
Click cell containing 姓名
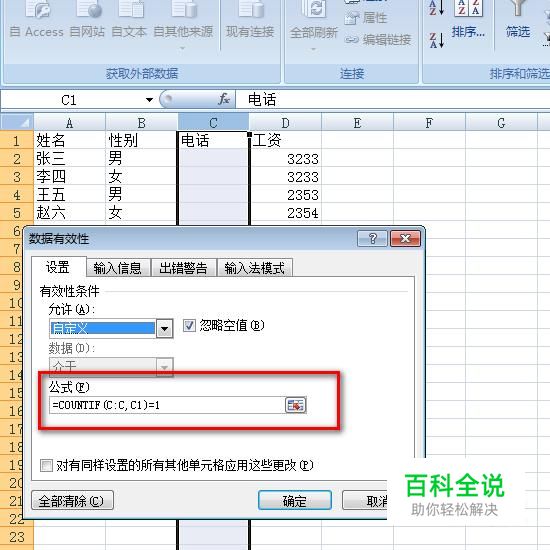point(69,140)
